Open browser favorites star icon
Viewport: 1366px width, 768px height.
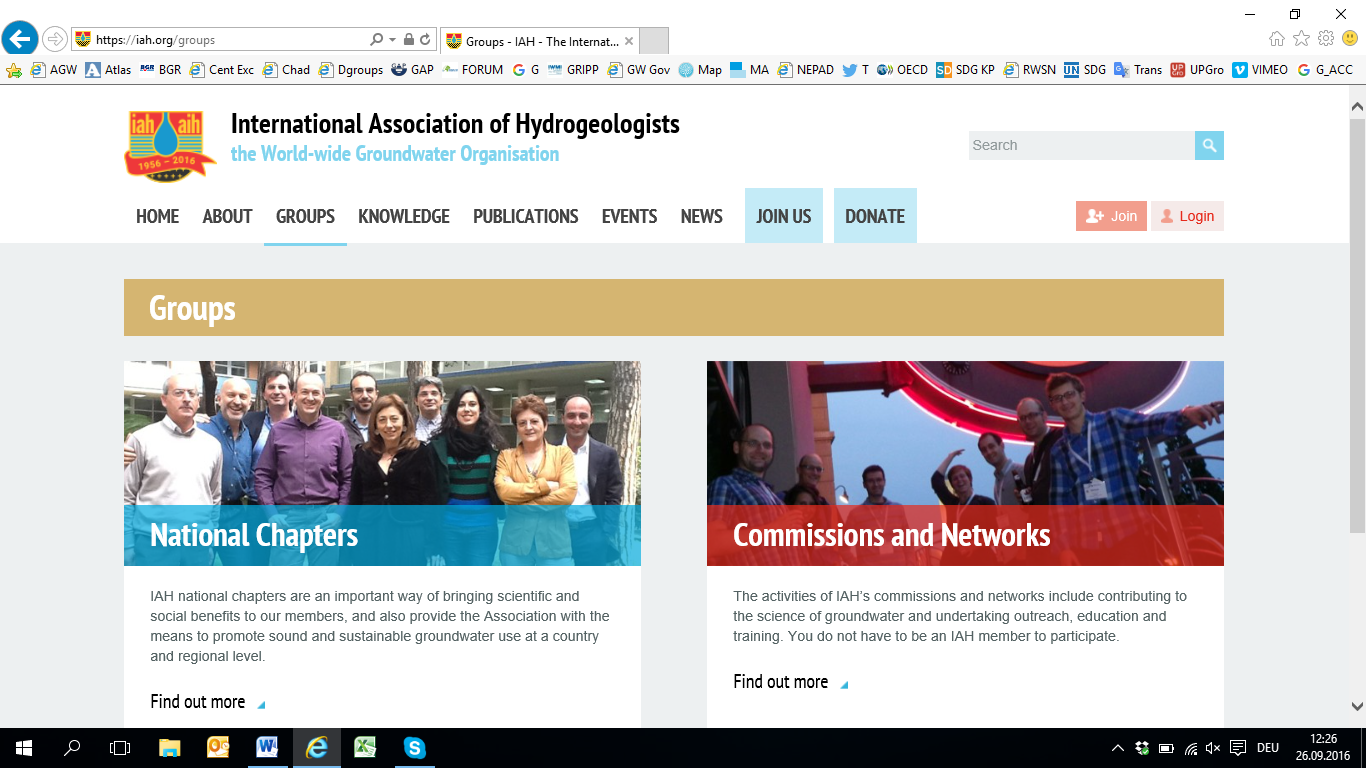pos(1301,39)
